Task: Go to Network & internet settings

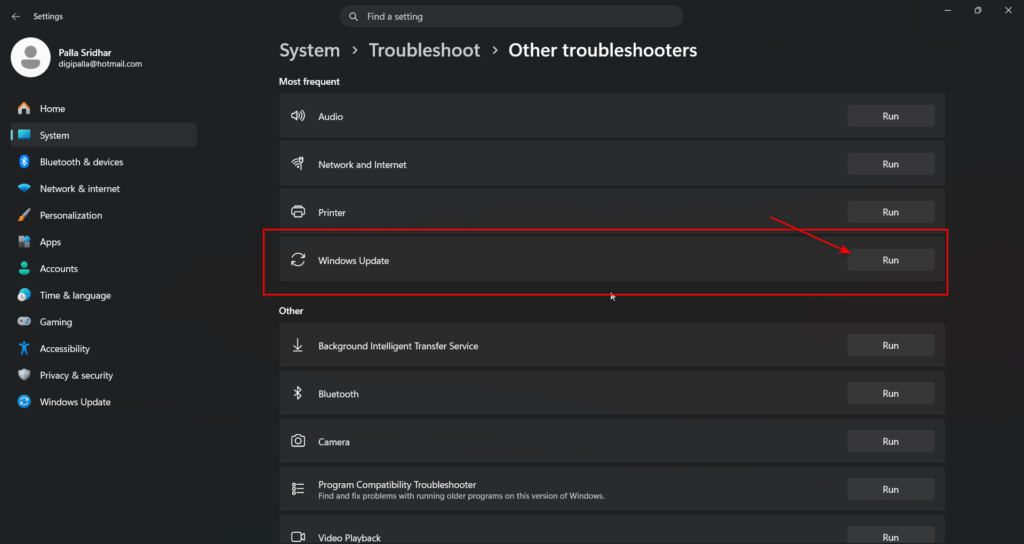Action: coord(104,189)
